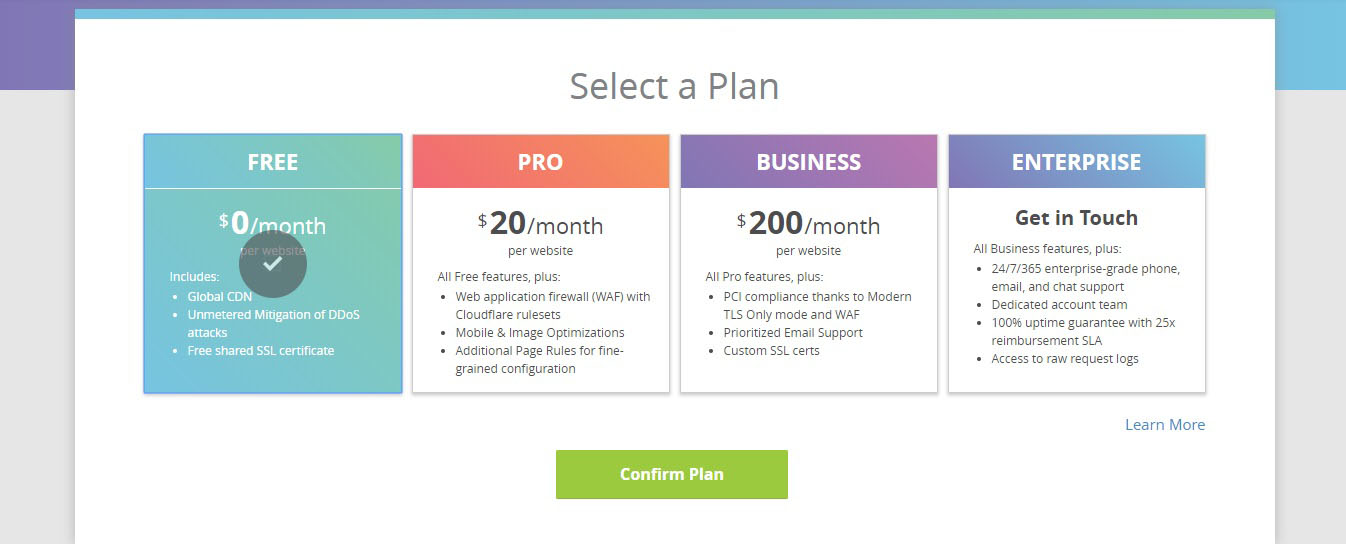Click the $20/month price text

click(541, 223)
